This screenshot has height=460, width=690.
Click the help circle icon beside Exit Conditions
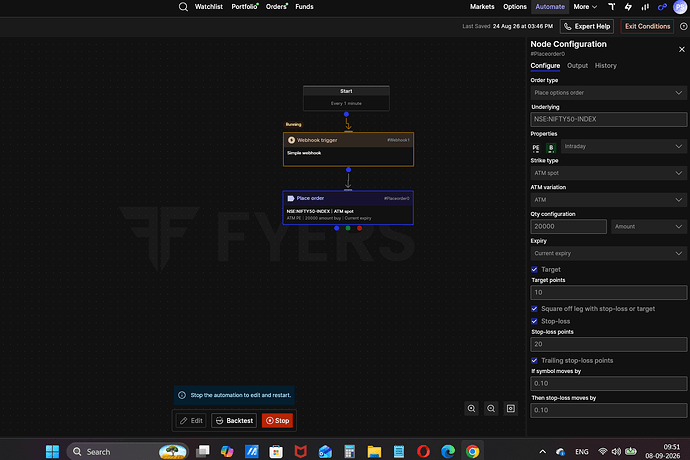click(683, 26)
